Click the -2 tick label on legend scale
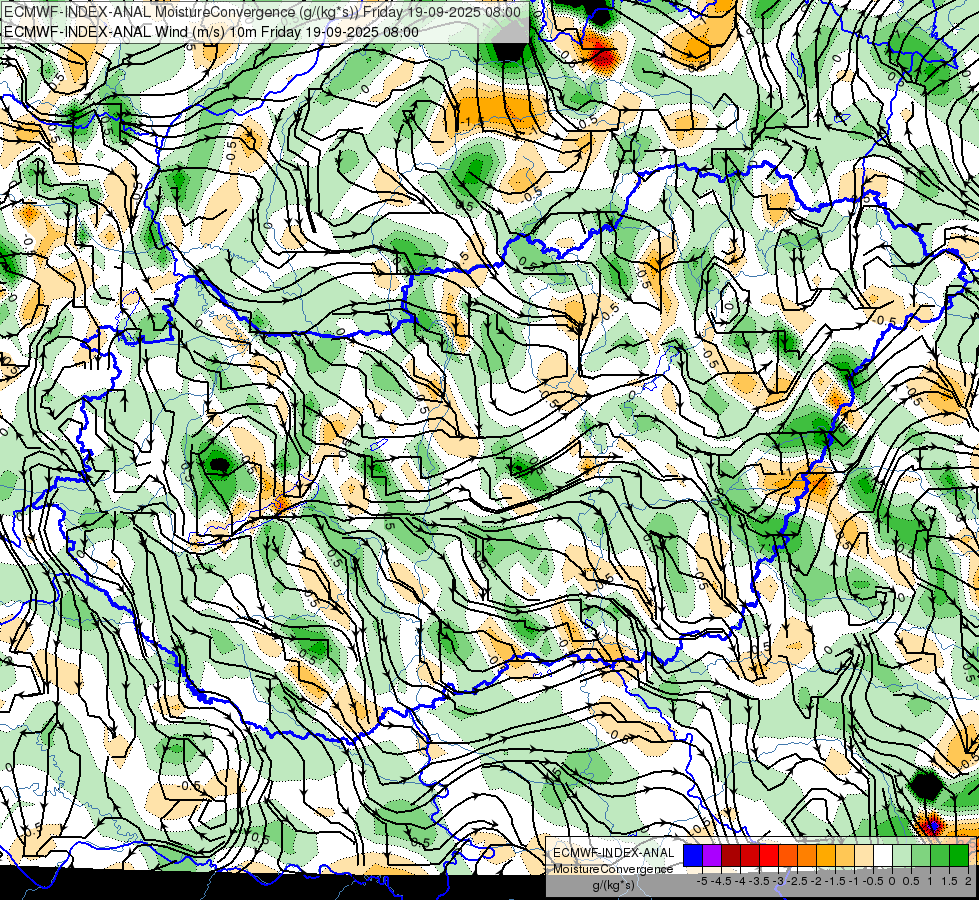979x900 pixels. (x=817, y=881)
